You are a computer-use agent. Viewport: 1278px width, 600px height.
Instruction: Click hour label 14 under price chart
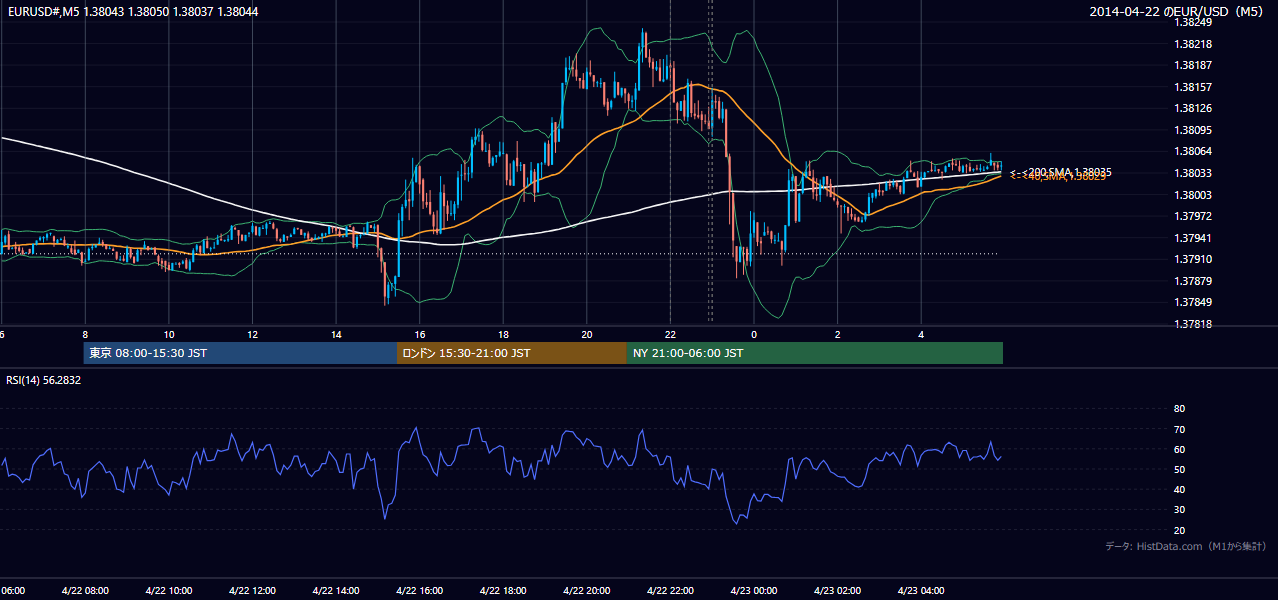pyautogui.click(x=336, y=334)
